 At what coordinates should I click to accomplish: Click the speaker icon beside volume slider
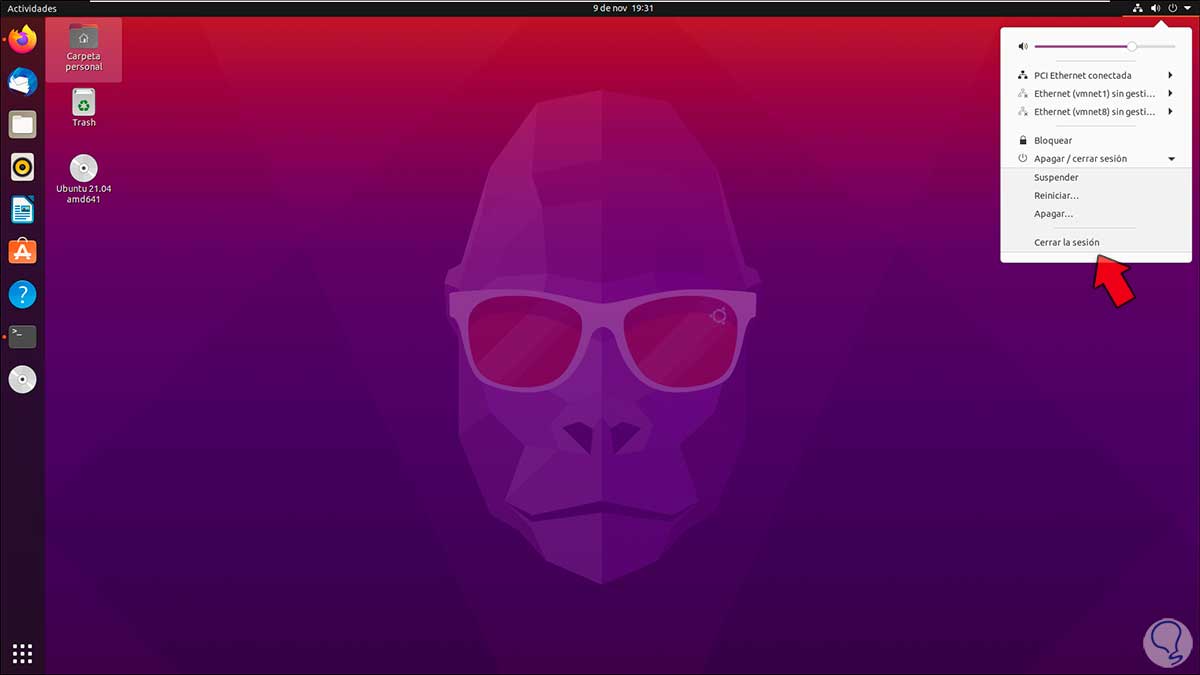(x=1022, y=47)
